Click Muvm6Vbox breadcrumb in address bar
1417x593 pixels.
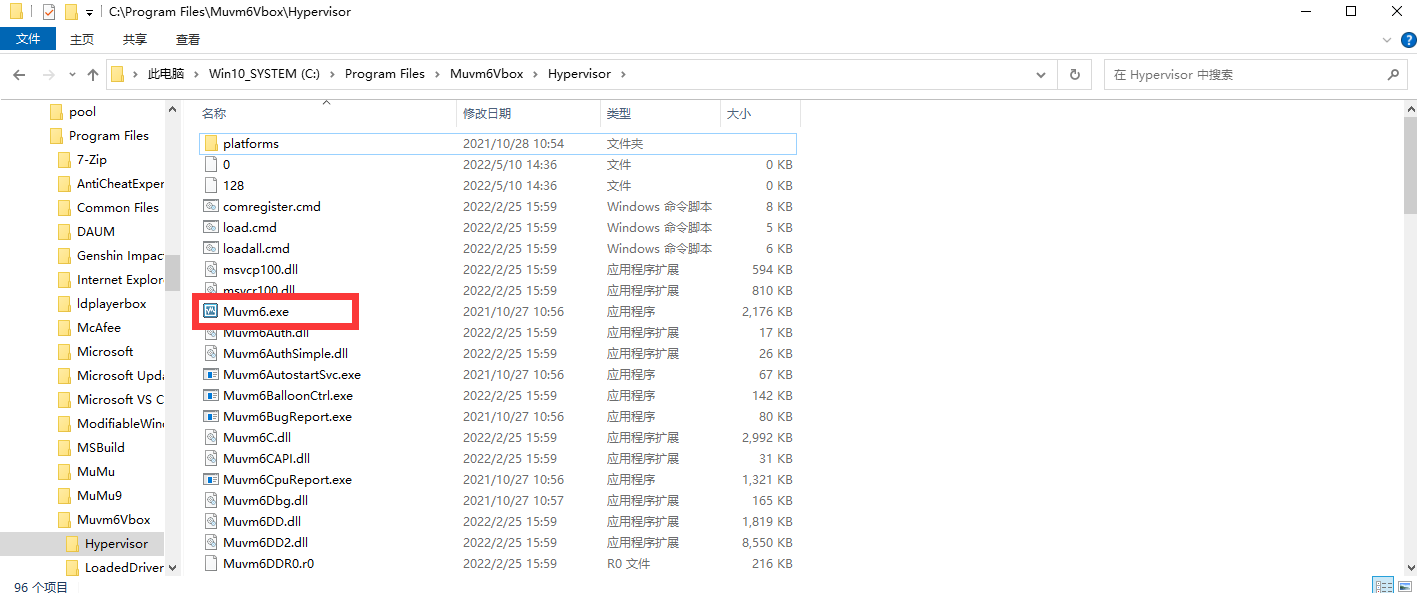[x=487, y=74]
